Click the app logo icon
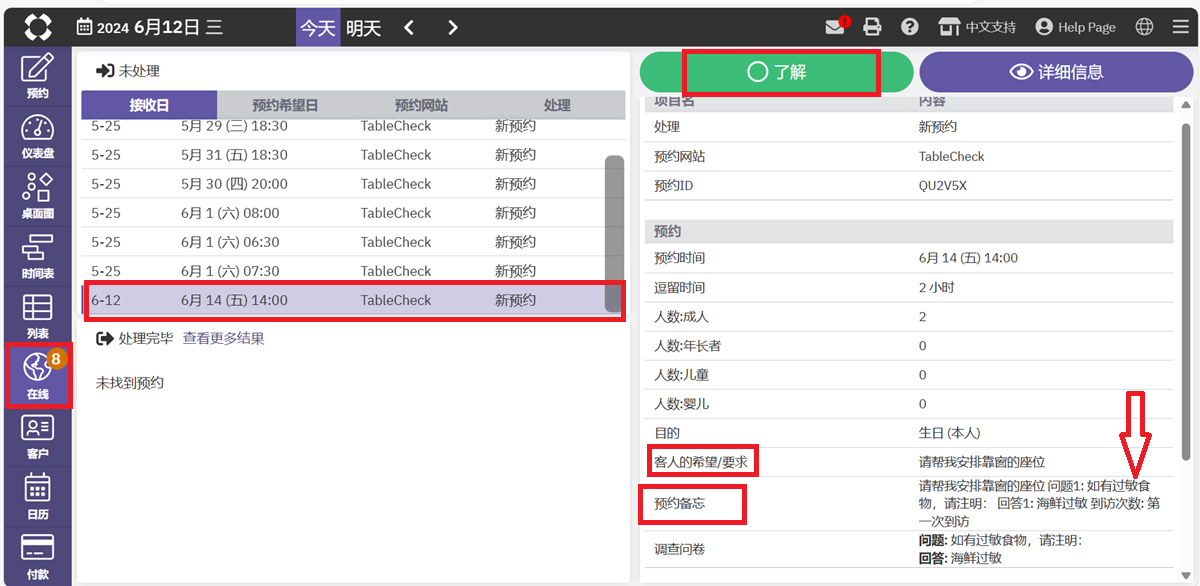Image resolution: width=1200 pixels, height=586 pixels. [38, 27]
